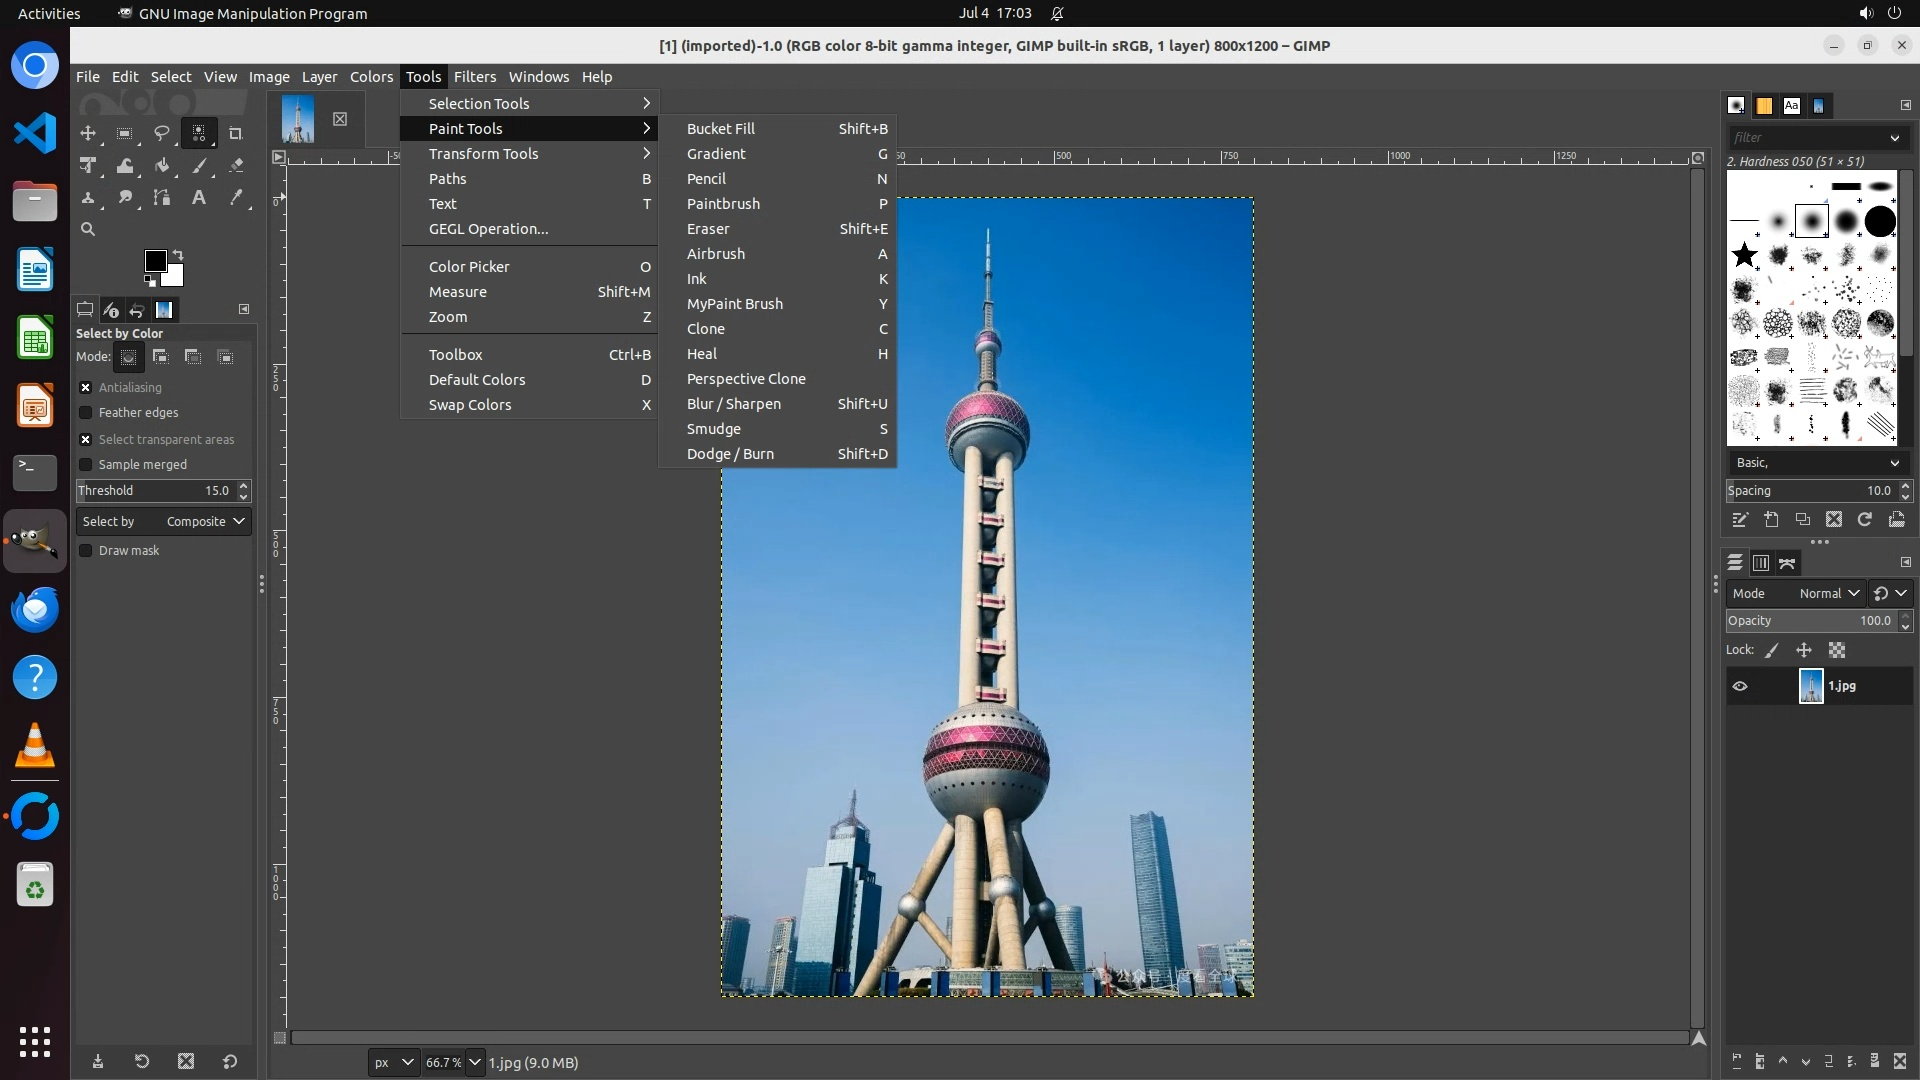Viewport: 1920px width, 1080px height.
Task: Select the Text tool icon
Action: (x=199, y=198)
